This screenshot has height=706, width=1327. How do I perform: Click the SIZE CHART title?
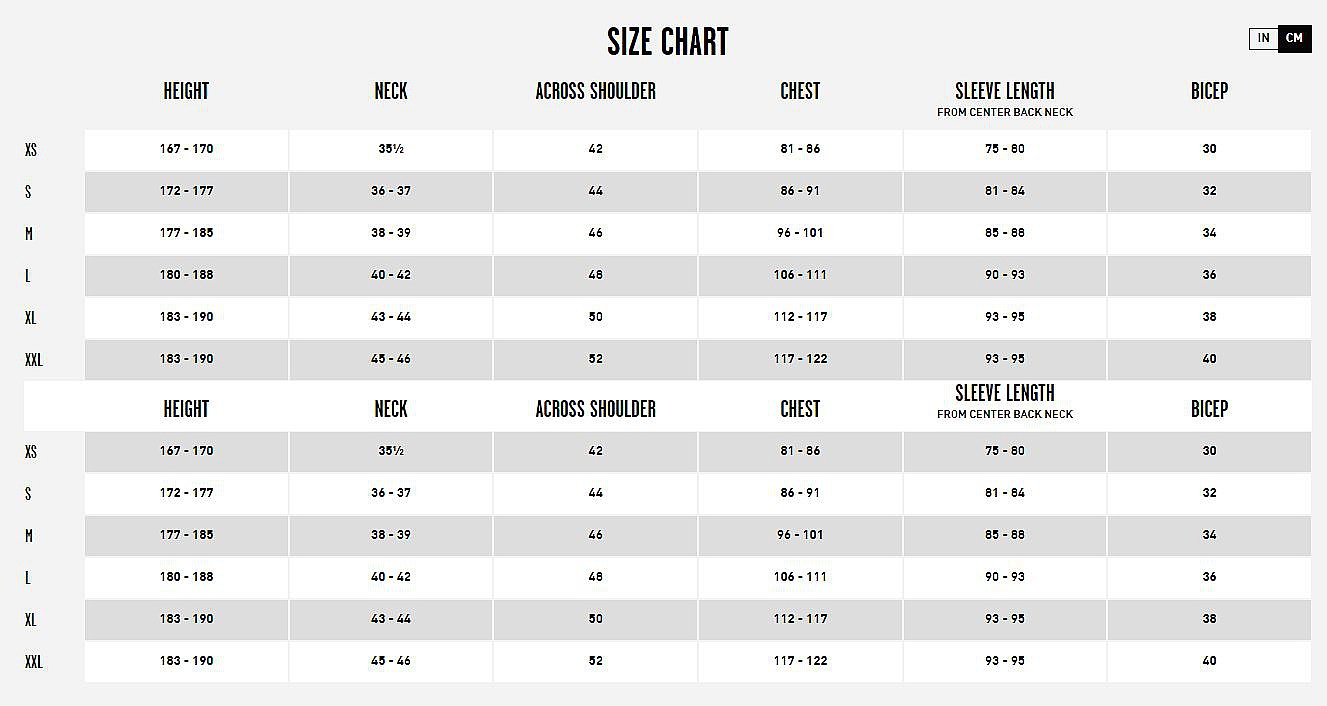[668, 42]
